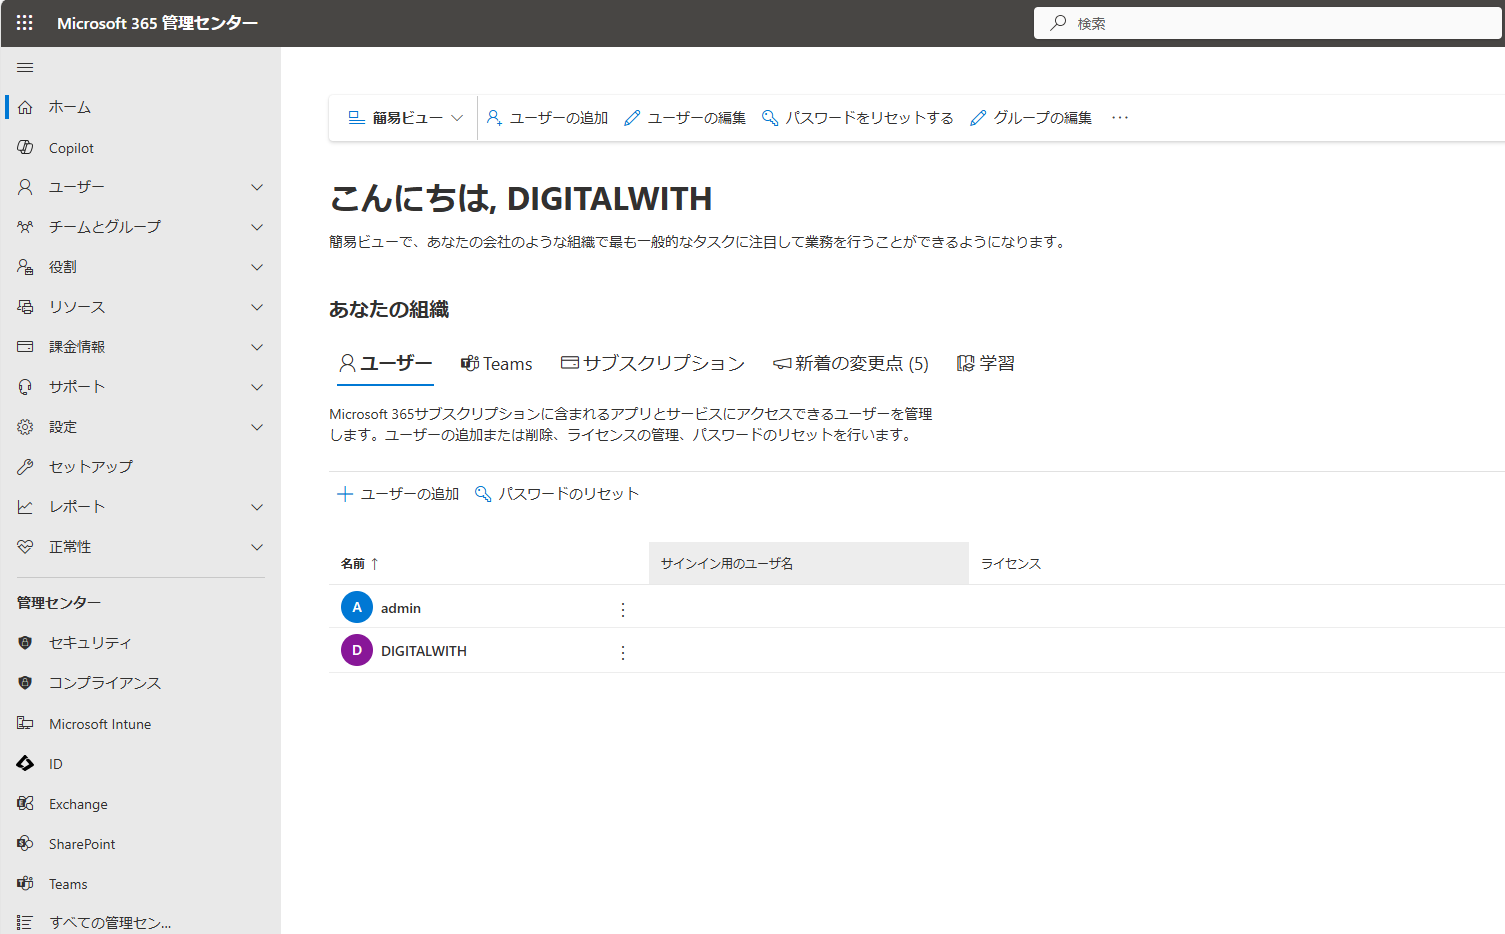Click the Teams icon in sidebar
This screenshot has height=934, width=1505.
[25, 883]
